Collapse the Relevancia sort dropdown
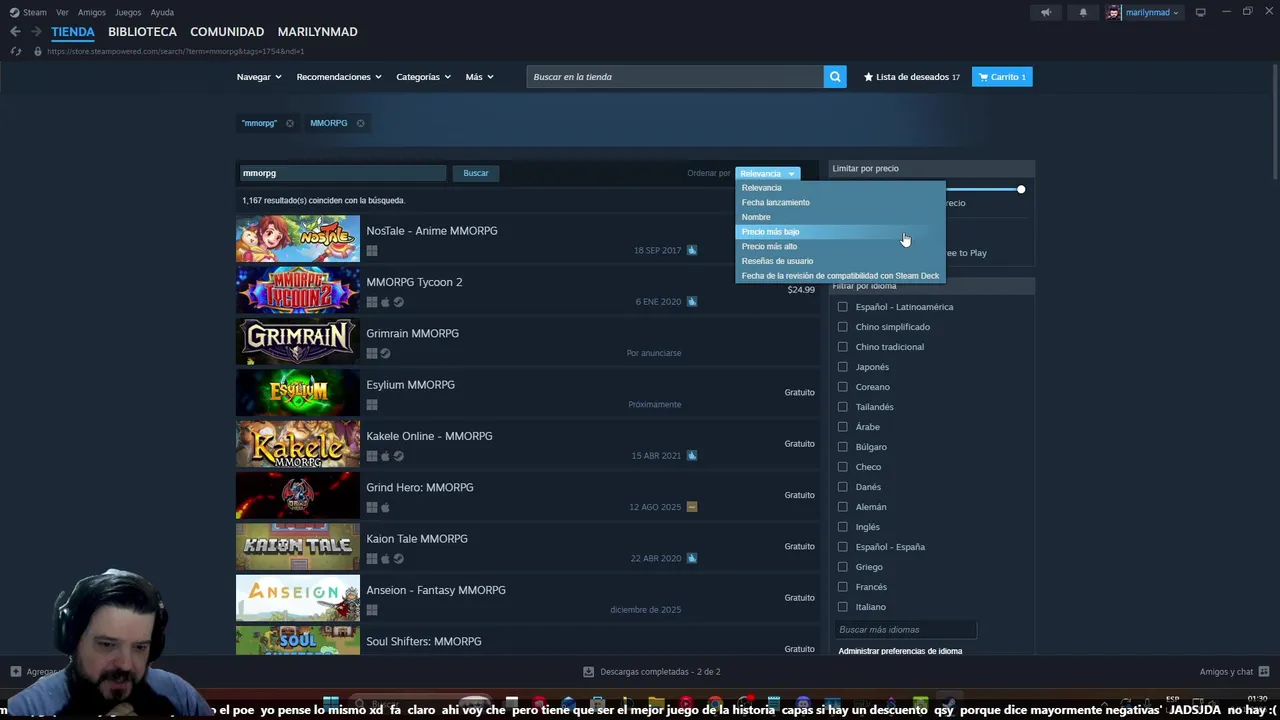1280x720 pixels. [x=767, y=173]
